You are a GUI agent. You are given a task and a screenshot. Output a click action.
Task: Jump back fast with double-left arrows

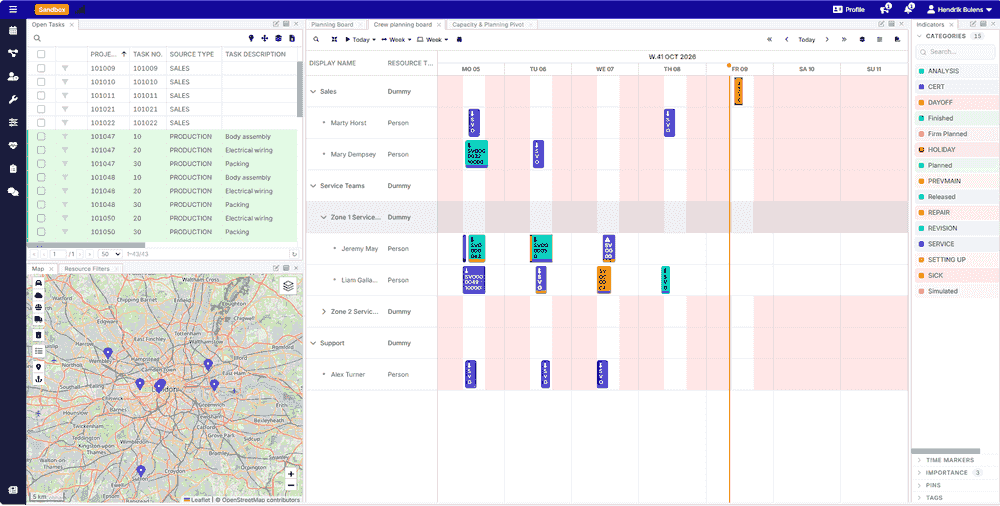click(769, 40)
